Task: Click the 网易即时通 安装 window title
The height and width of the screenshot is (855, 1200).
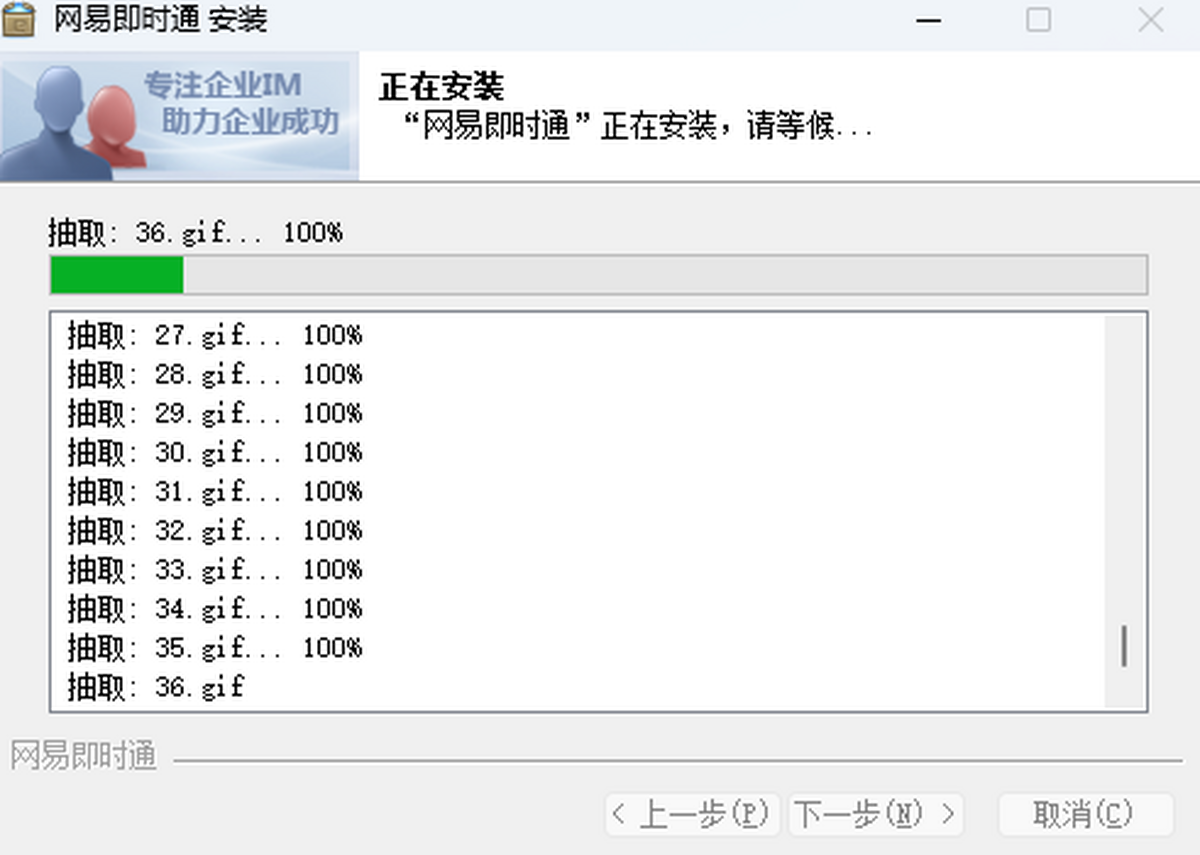Action: pyautogui.click(x=160, y=19)
